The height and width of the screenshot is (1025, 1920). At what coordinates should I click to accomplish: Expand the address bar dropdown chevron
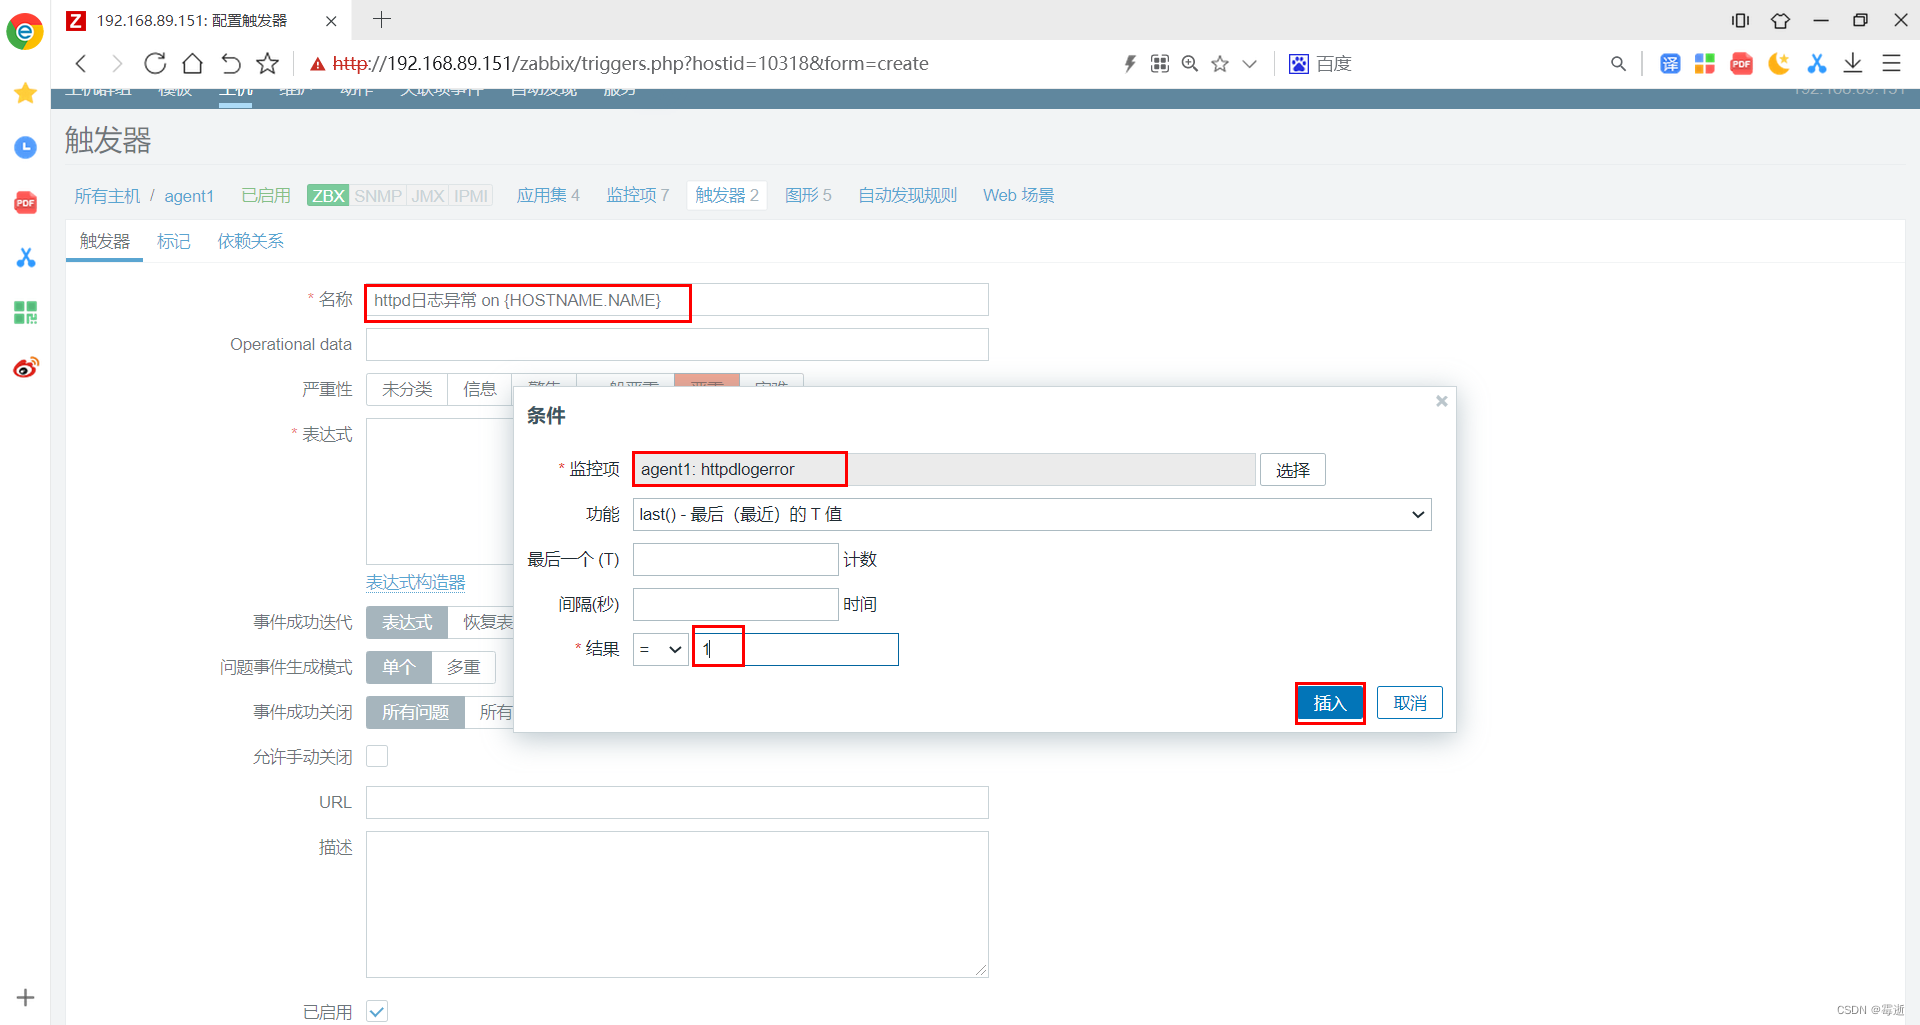click(1249, 64)
